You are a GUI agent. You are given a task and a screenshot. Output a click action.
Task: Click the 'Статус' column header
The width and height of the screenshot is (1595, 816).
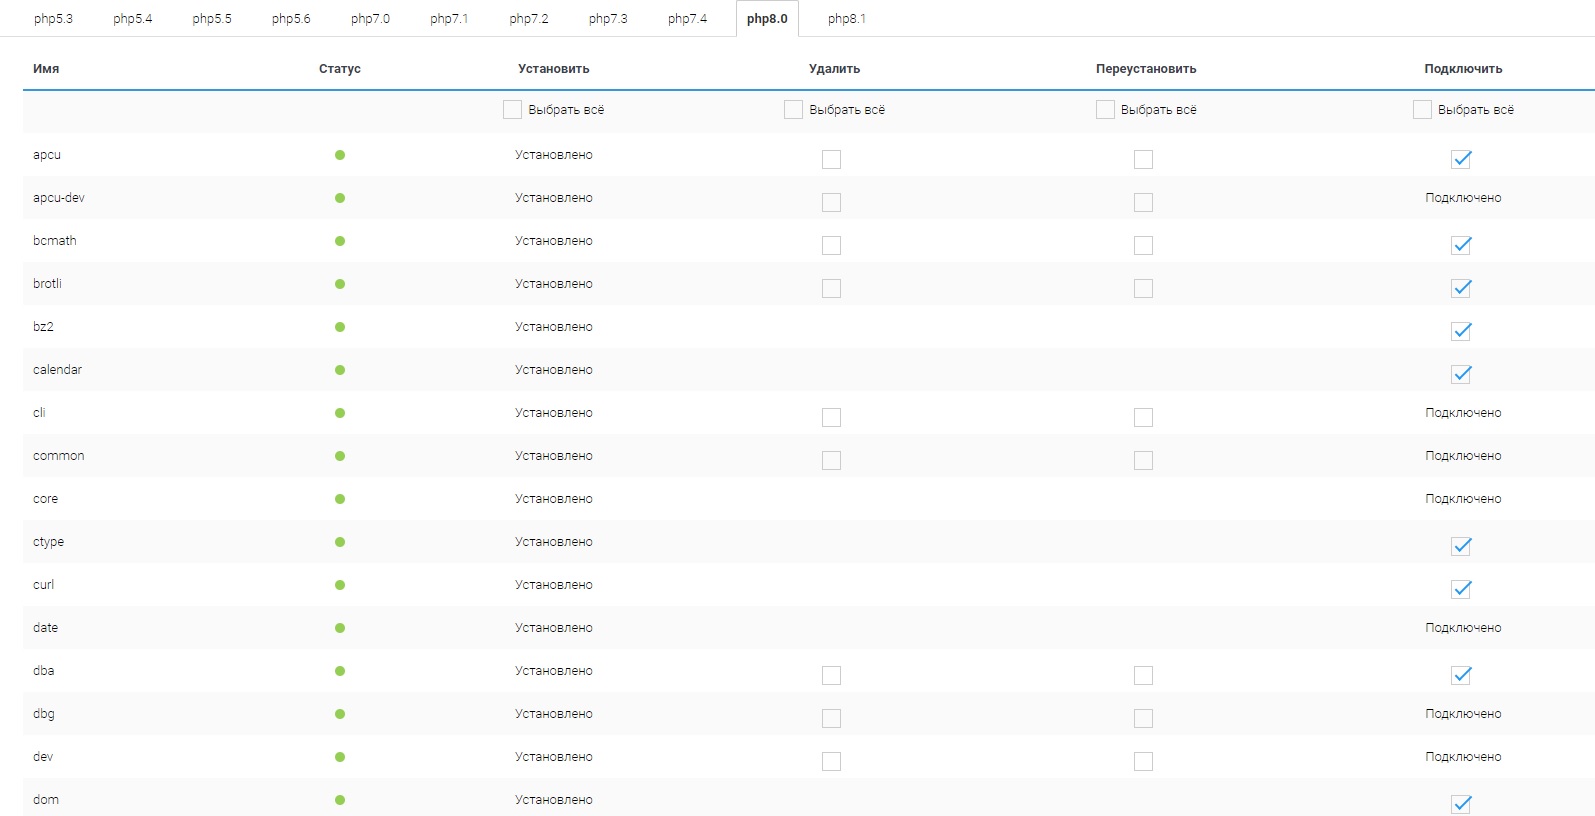tap(339, 69)
